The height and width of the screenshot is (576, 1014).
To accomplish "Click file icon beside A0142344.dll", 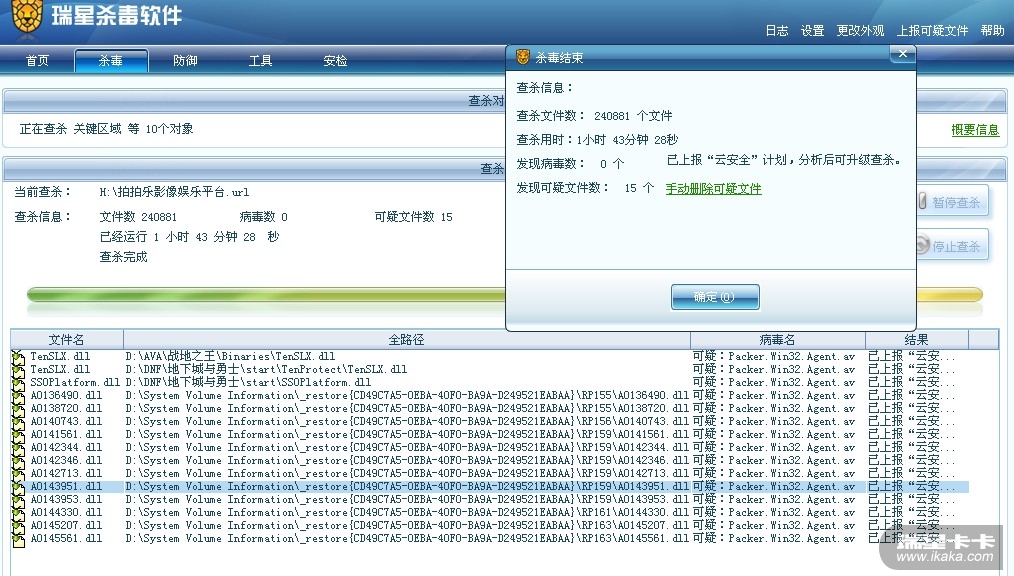I will 19,448.
